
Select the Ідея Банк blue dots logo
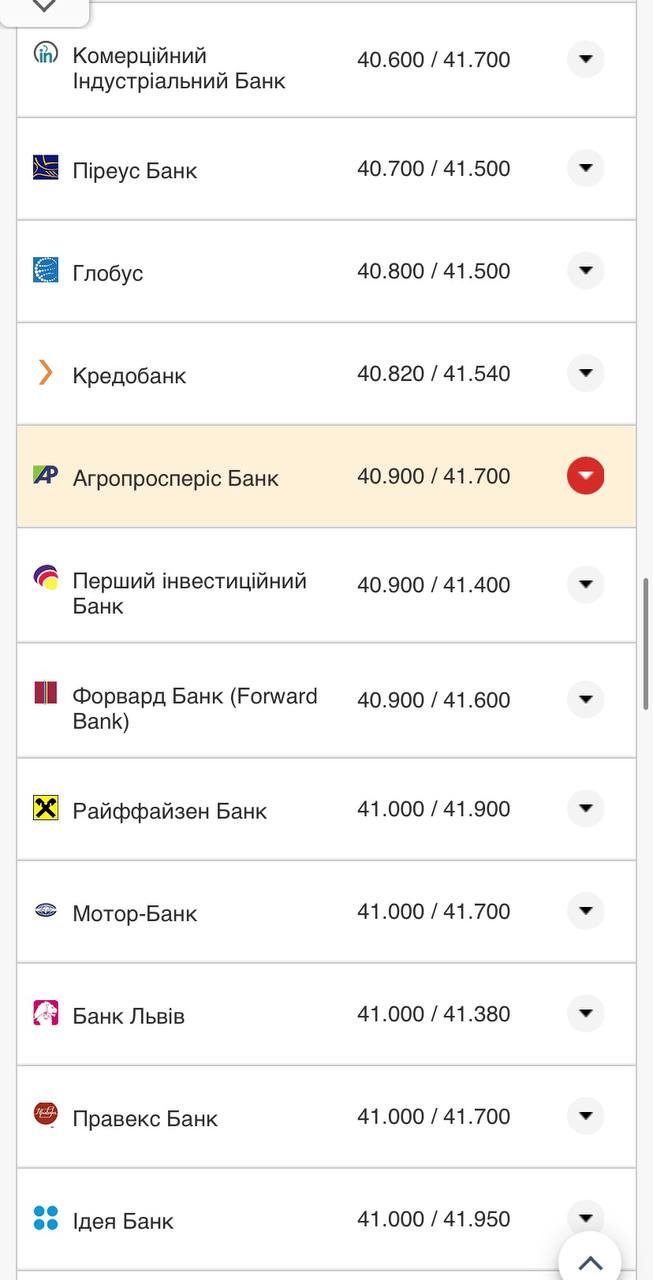click(x=43, y=1218)
